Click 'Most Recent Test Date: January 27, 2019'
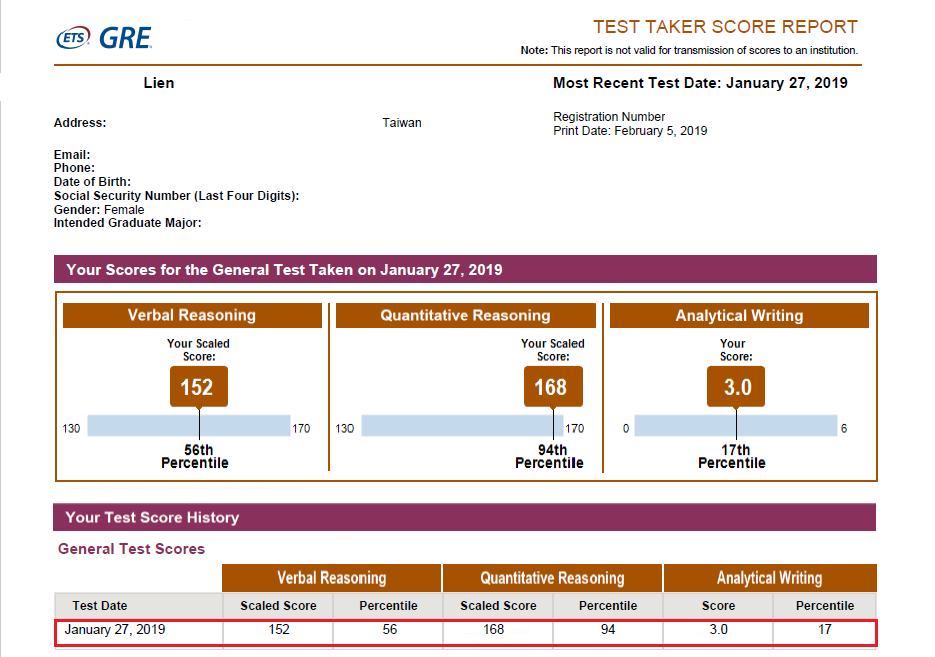935x657 pixels. click(x=700, y=83)
